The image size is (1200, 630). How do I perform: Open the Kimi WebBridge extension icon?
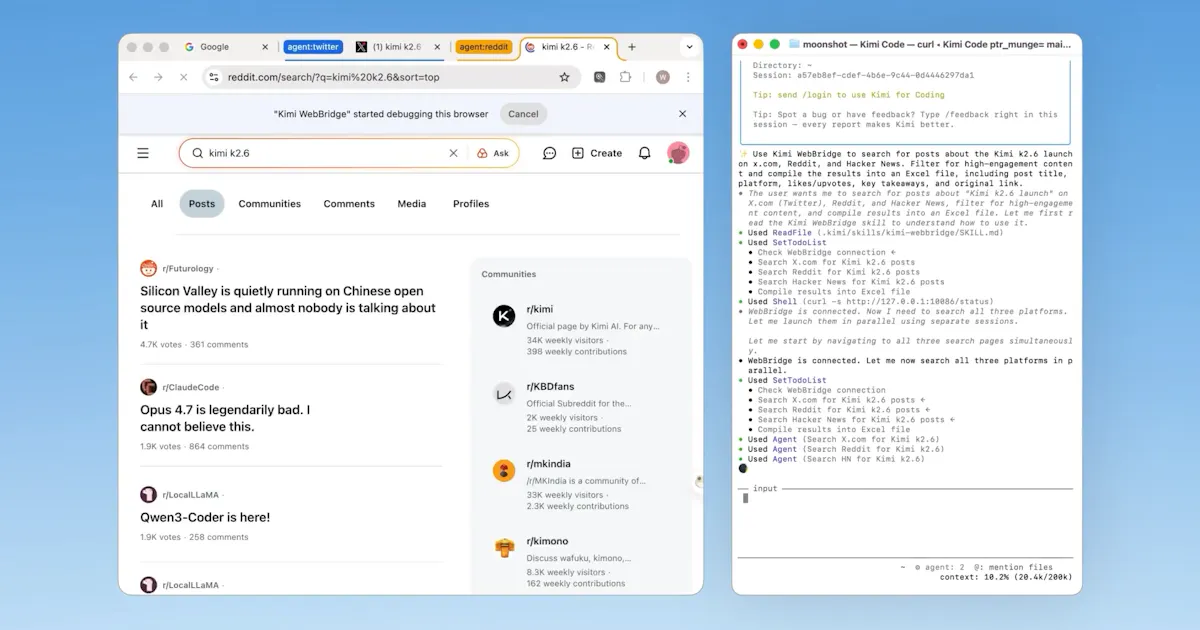tap(600, 77)
